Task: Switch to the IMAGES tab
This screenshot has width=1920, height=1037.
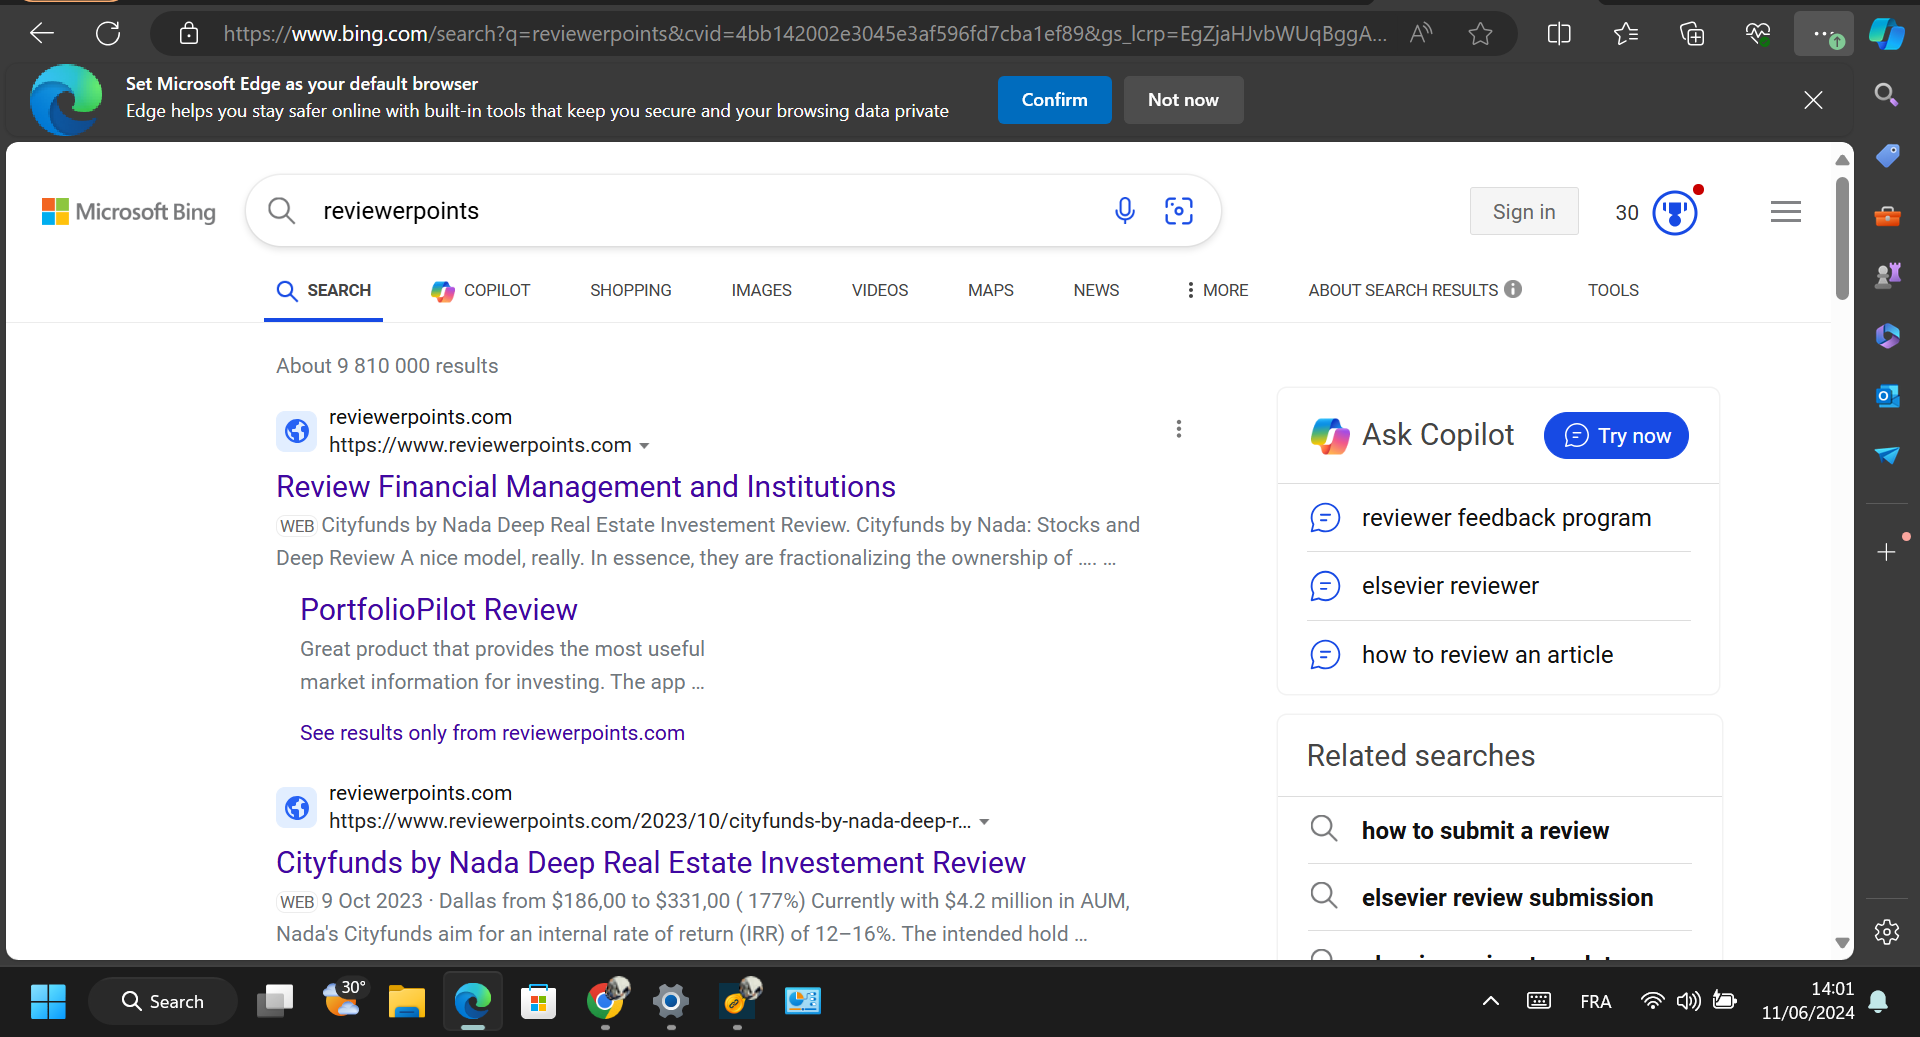Action: coord(761,290)
